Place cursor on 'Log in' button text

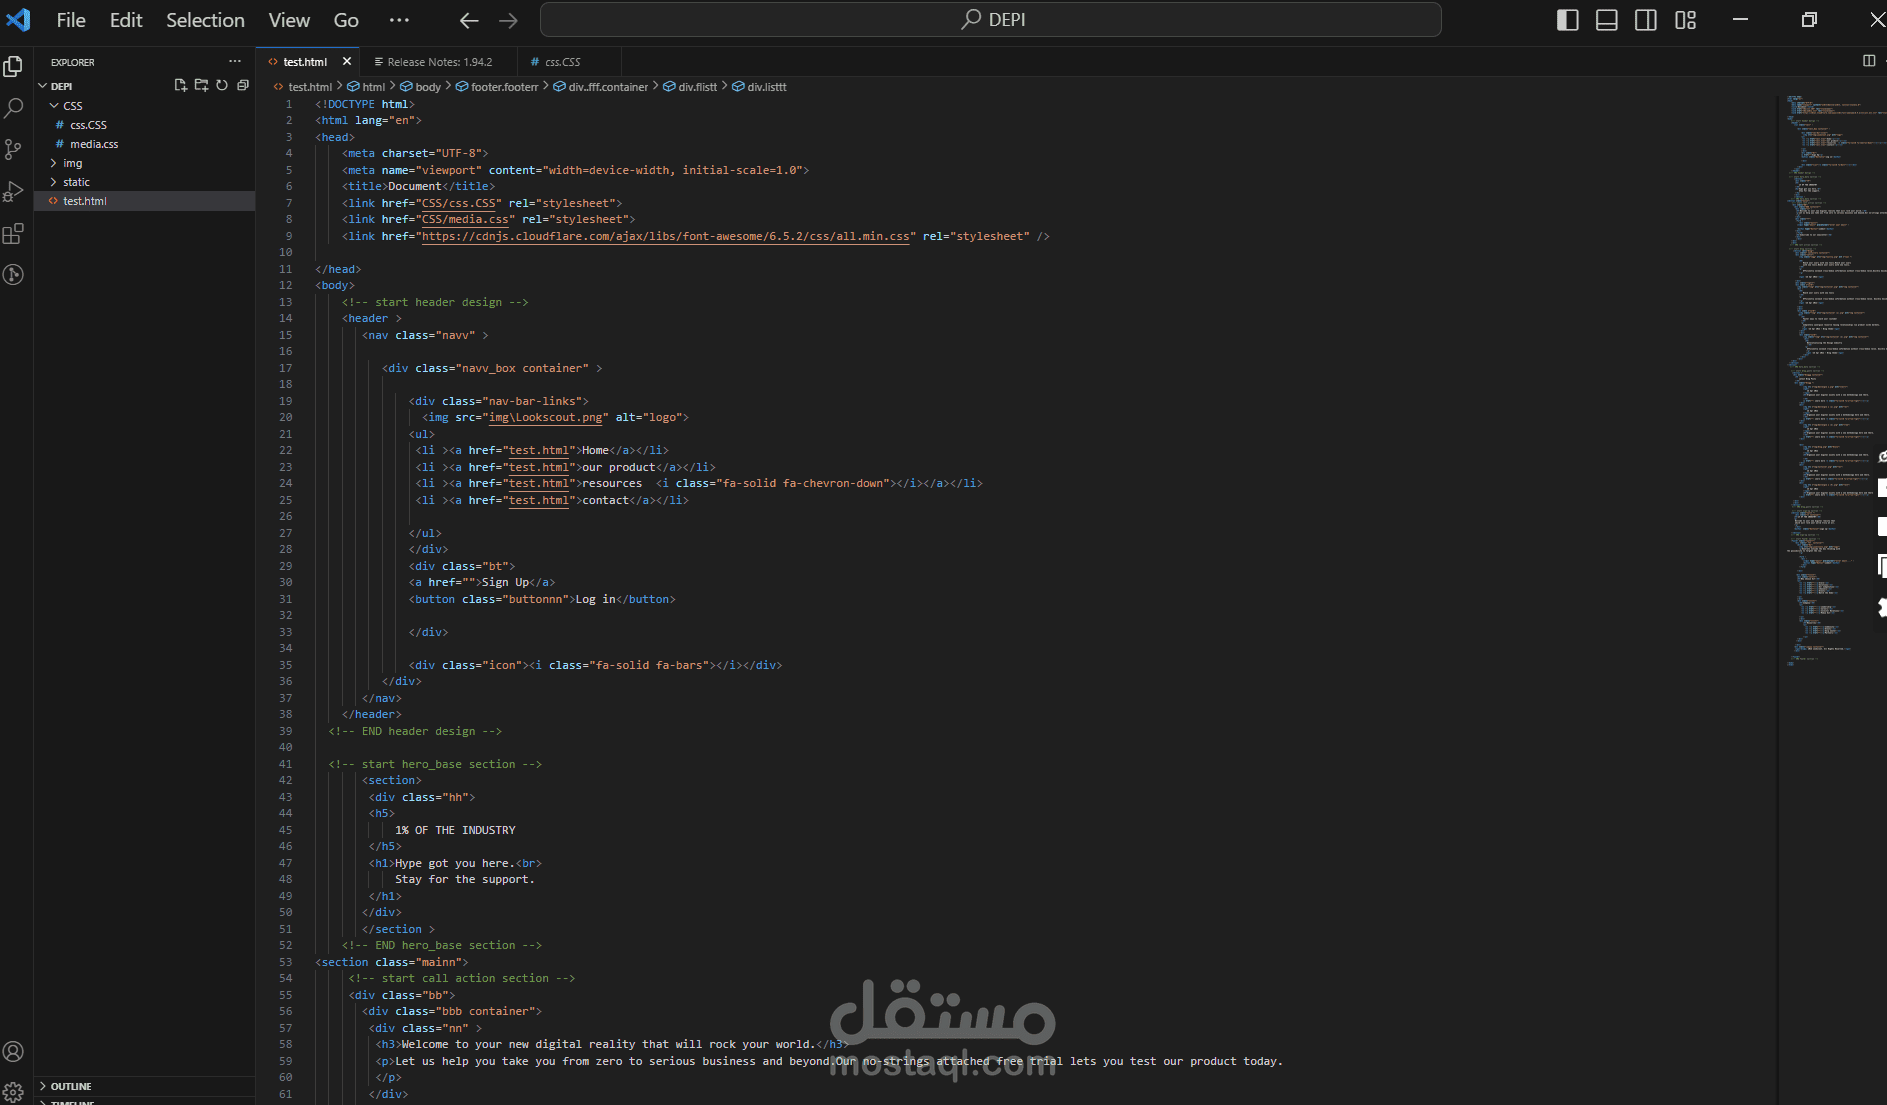click(x=595, y=599)
